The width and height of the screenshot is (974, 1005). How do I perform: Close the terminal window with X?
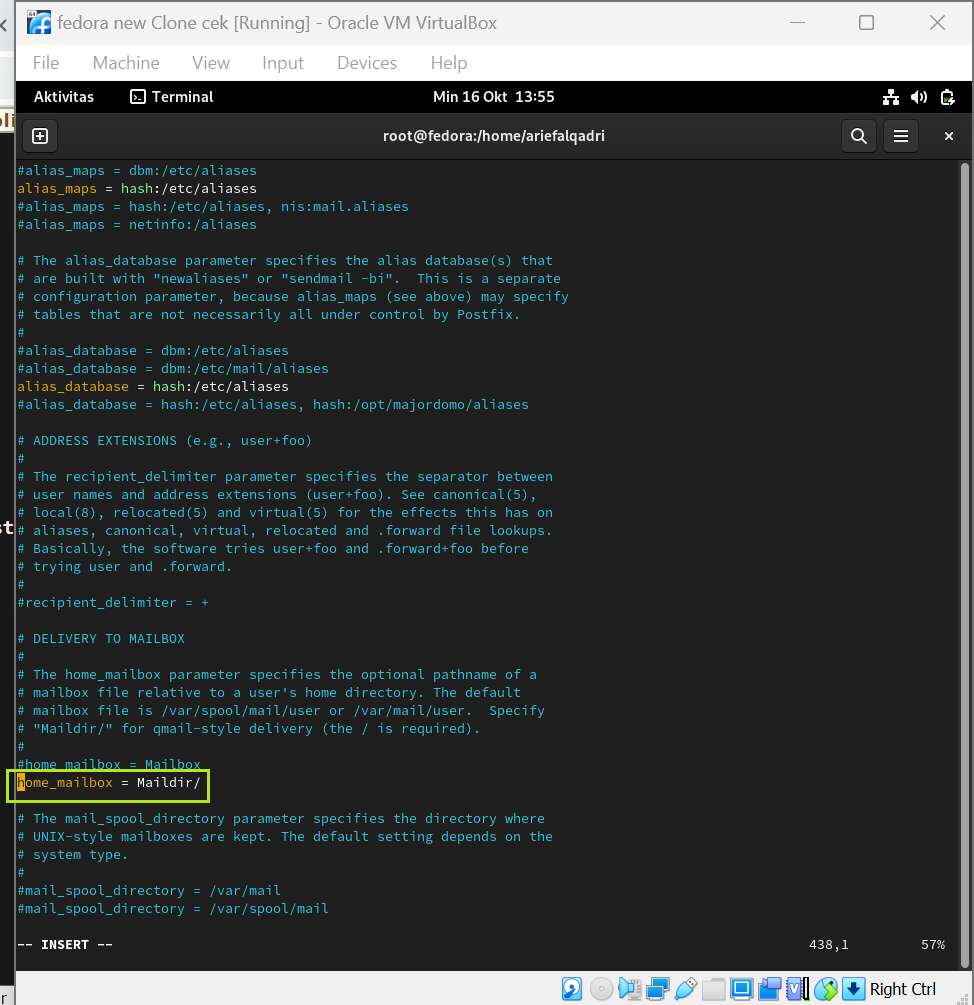[x=948, y=136]
